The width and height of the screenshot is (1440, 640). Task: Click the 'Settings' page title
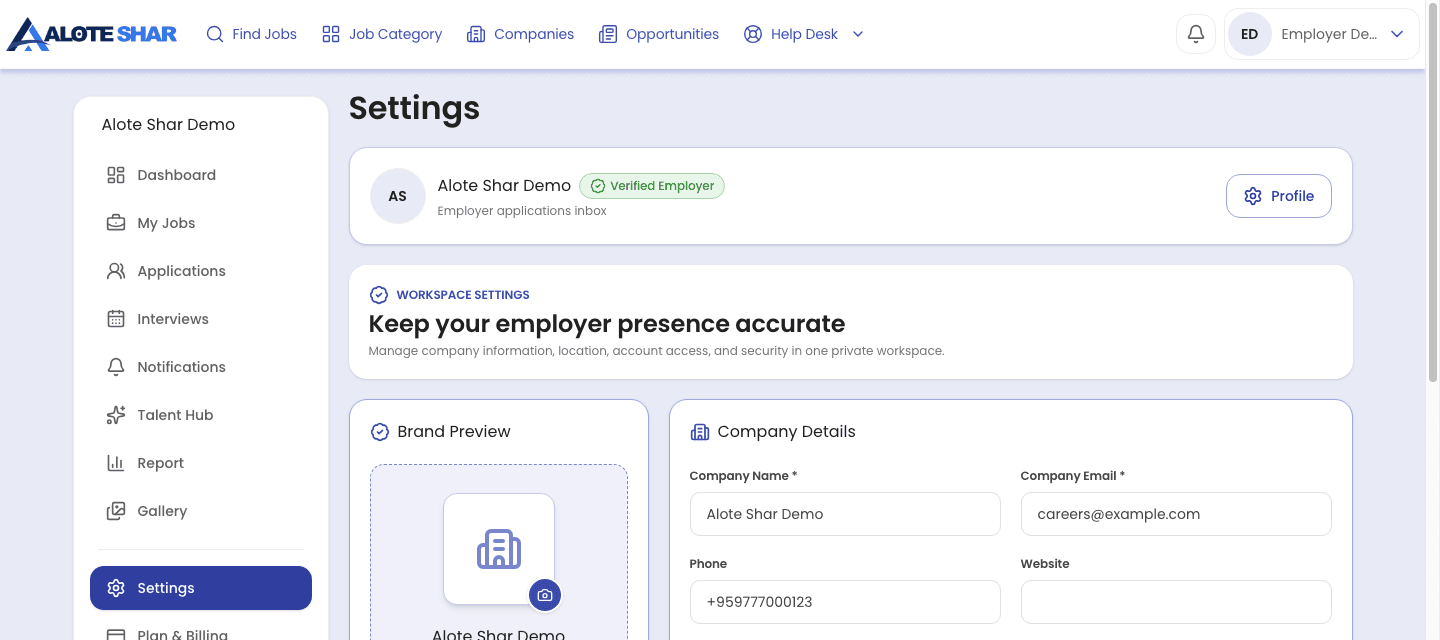(414, 108)
